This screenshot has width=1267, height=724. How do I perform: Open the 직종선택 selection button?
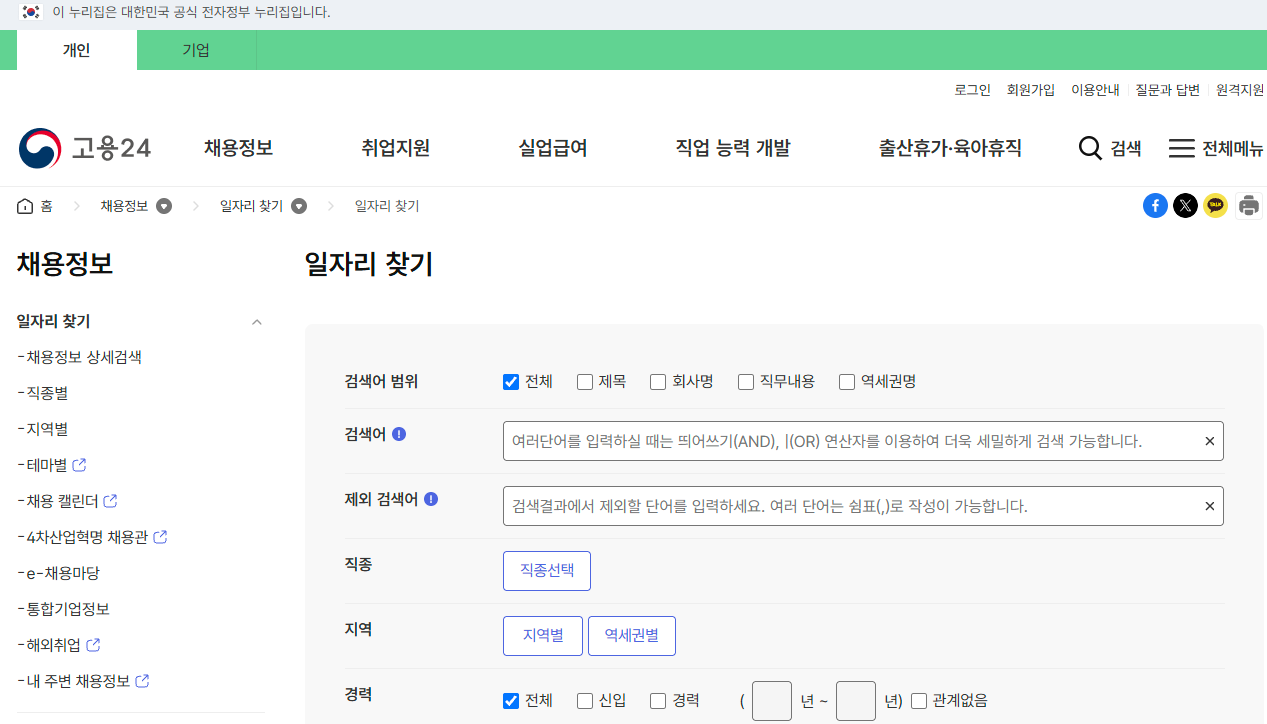[x=547, y=570]
